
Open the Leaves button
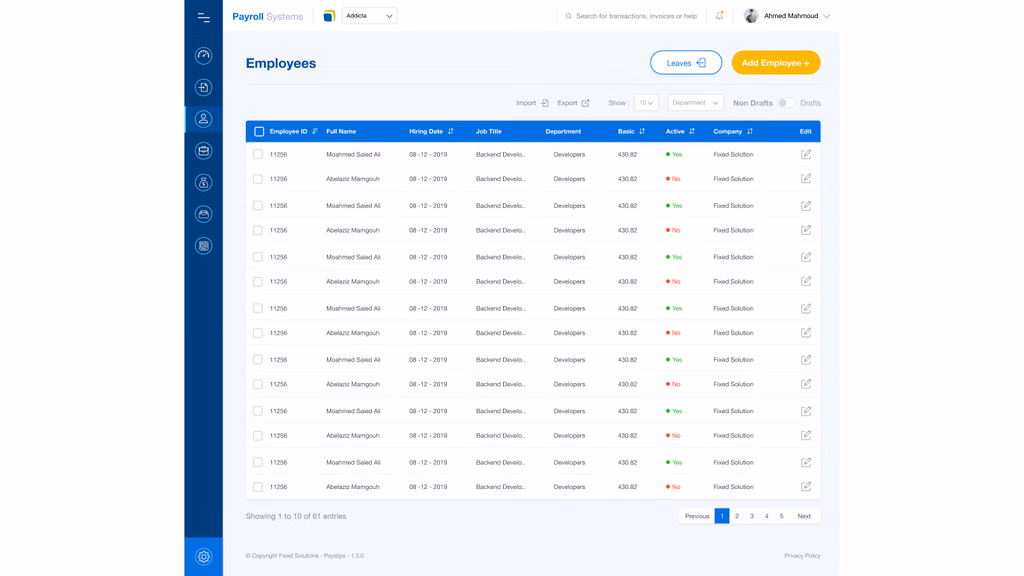(x=686, y=63)
